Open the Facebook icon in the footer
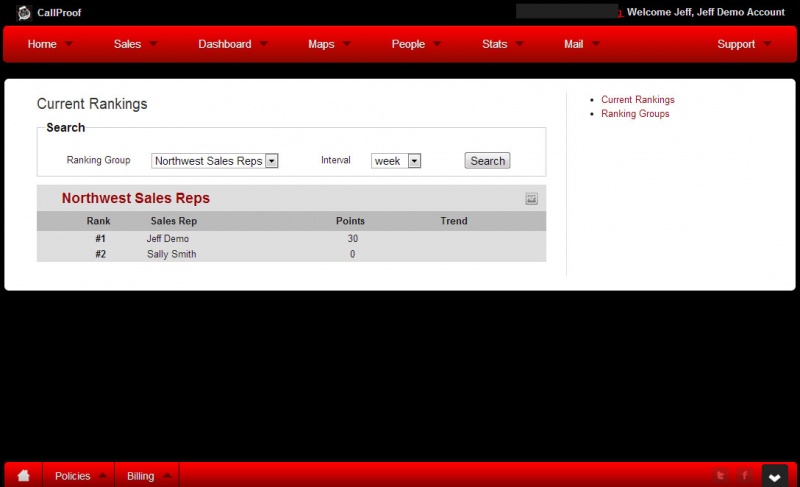 744,476
